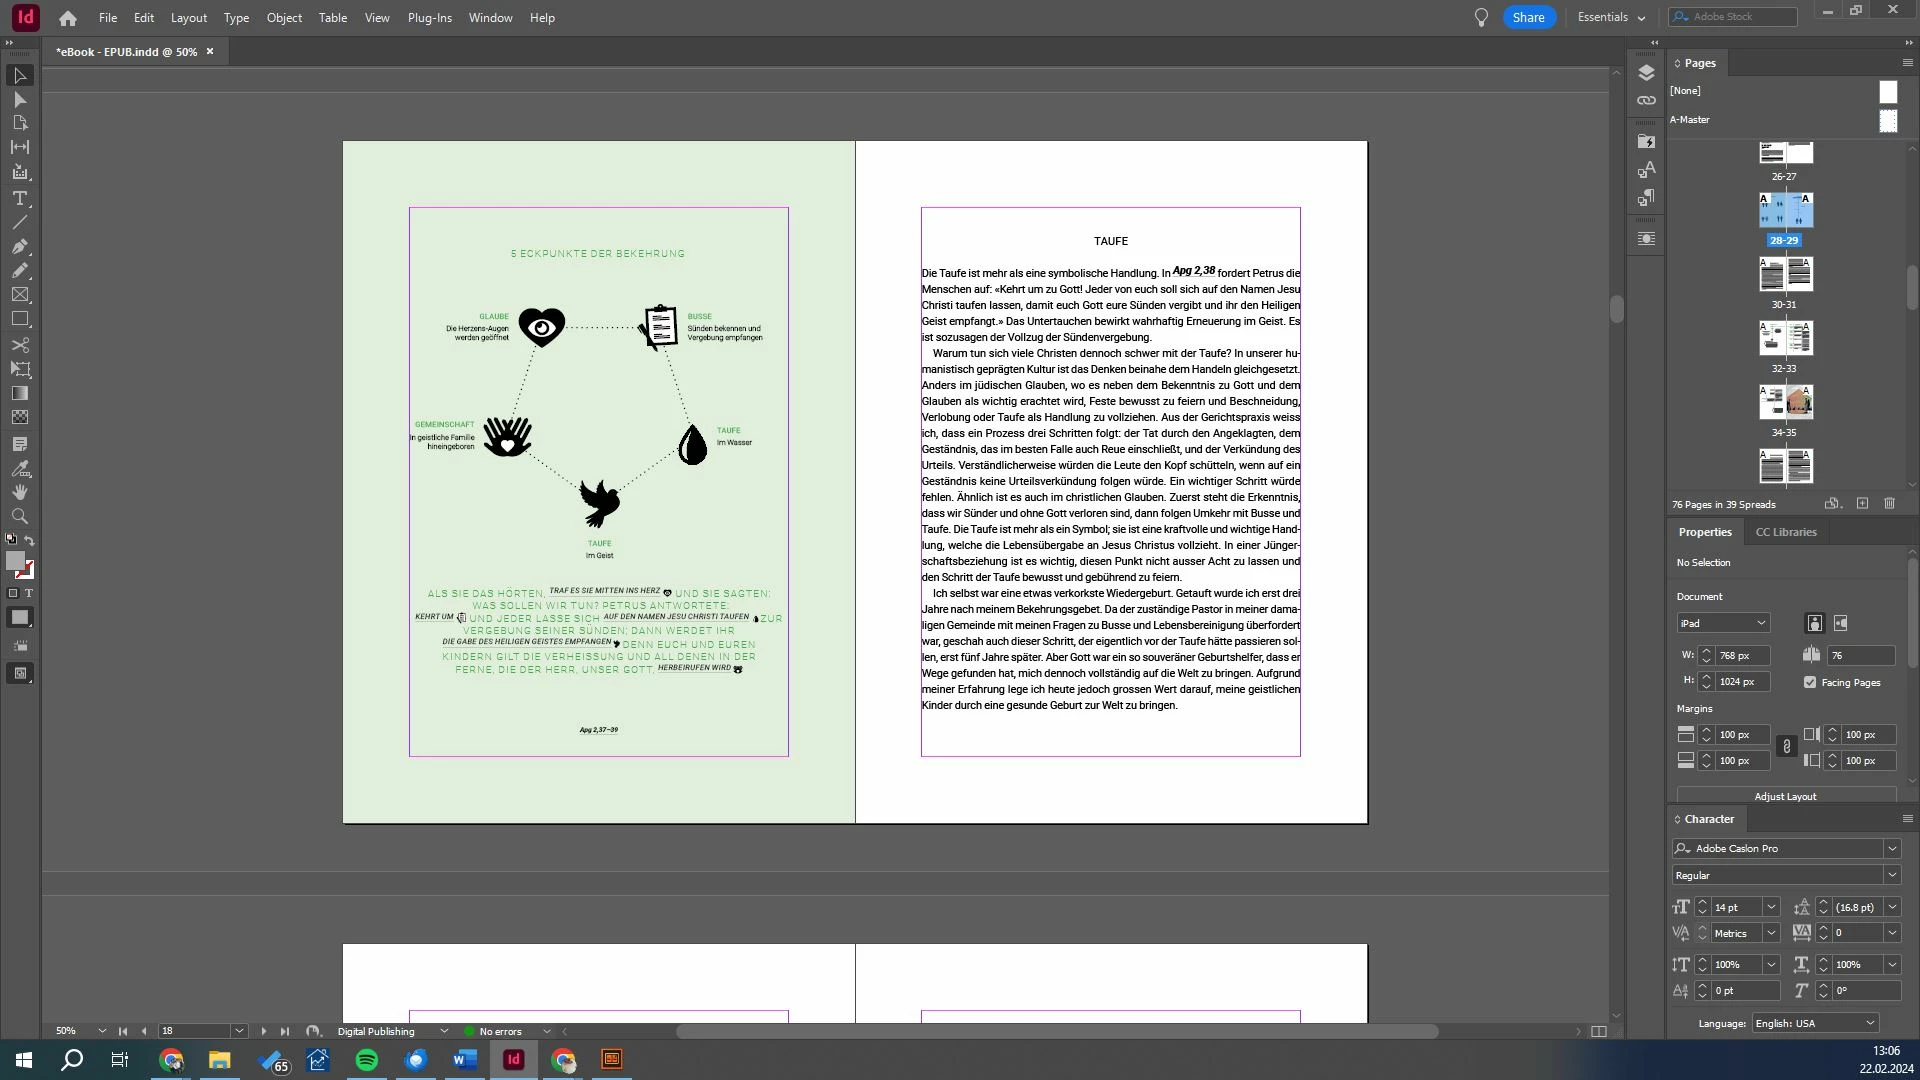Click the Adjust Layout button
This screenshot has height=1080, width=1920.
[1784, 796]
